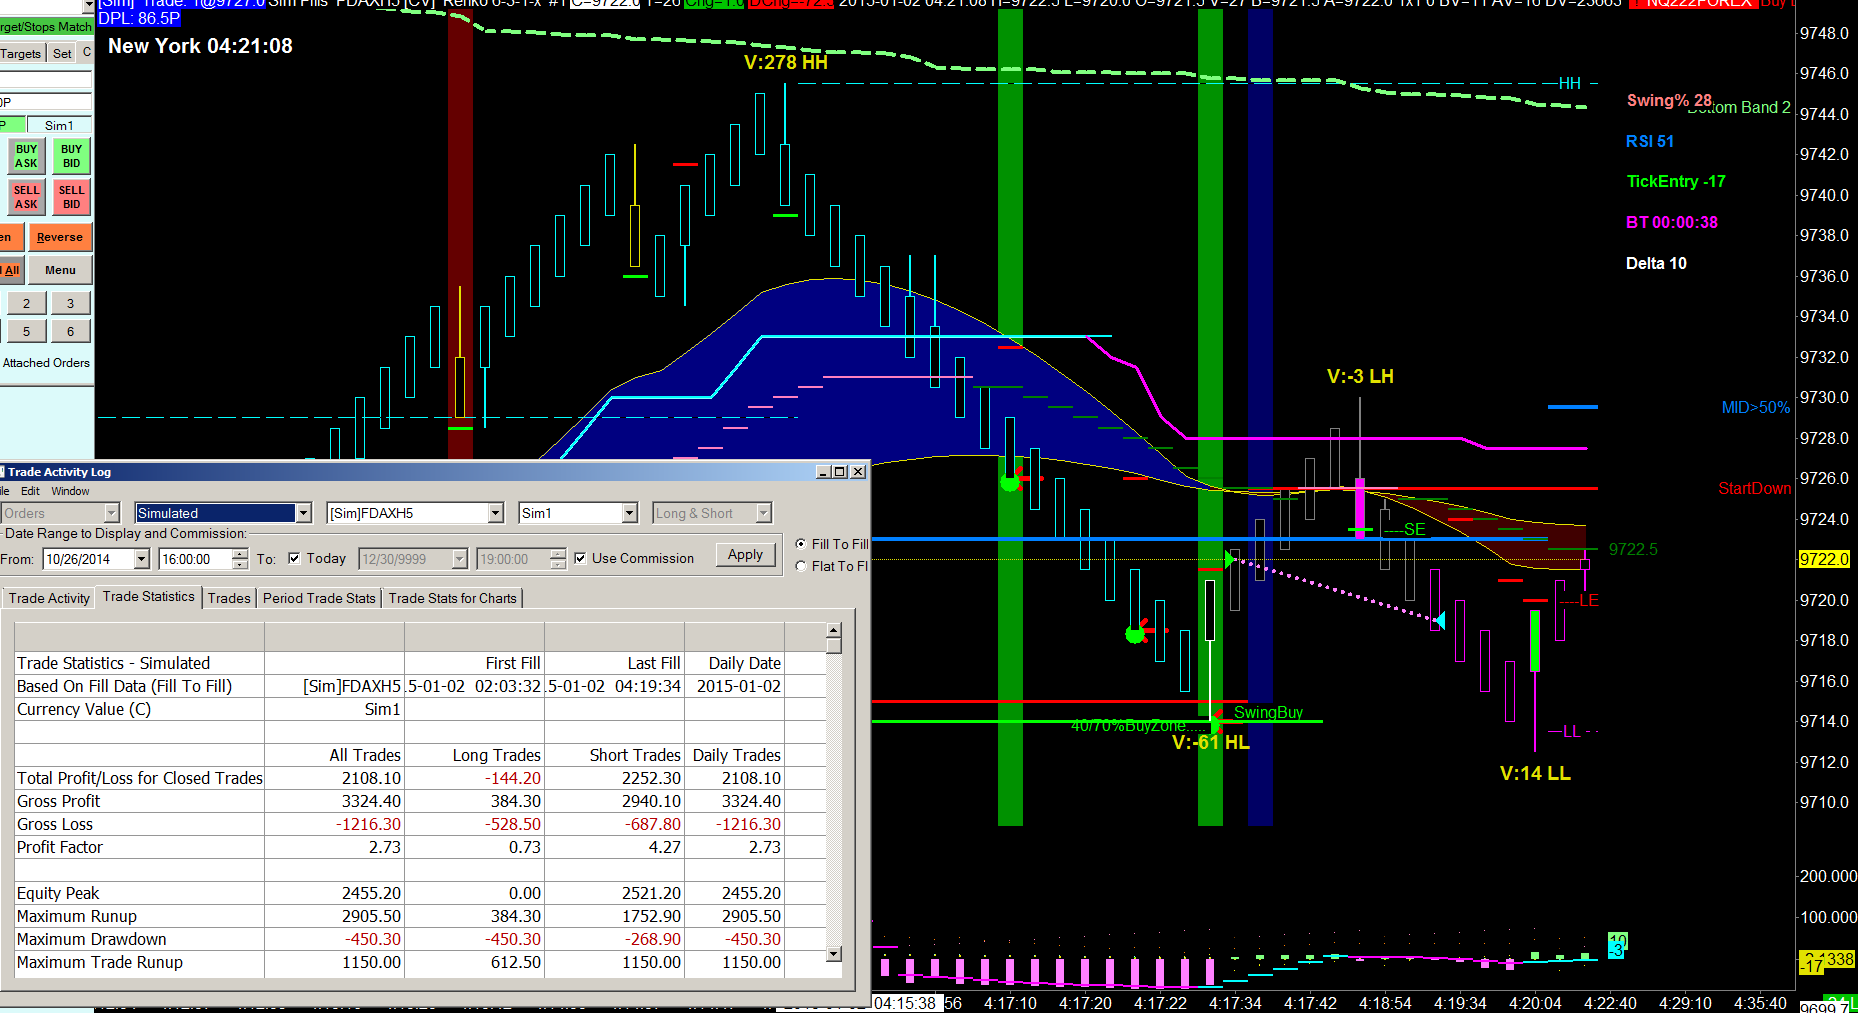Click the highlighted 9722.0 price on scale
This screenshot has height=1013, width=1858.
coord(1824,559)
